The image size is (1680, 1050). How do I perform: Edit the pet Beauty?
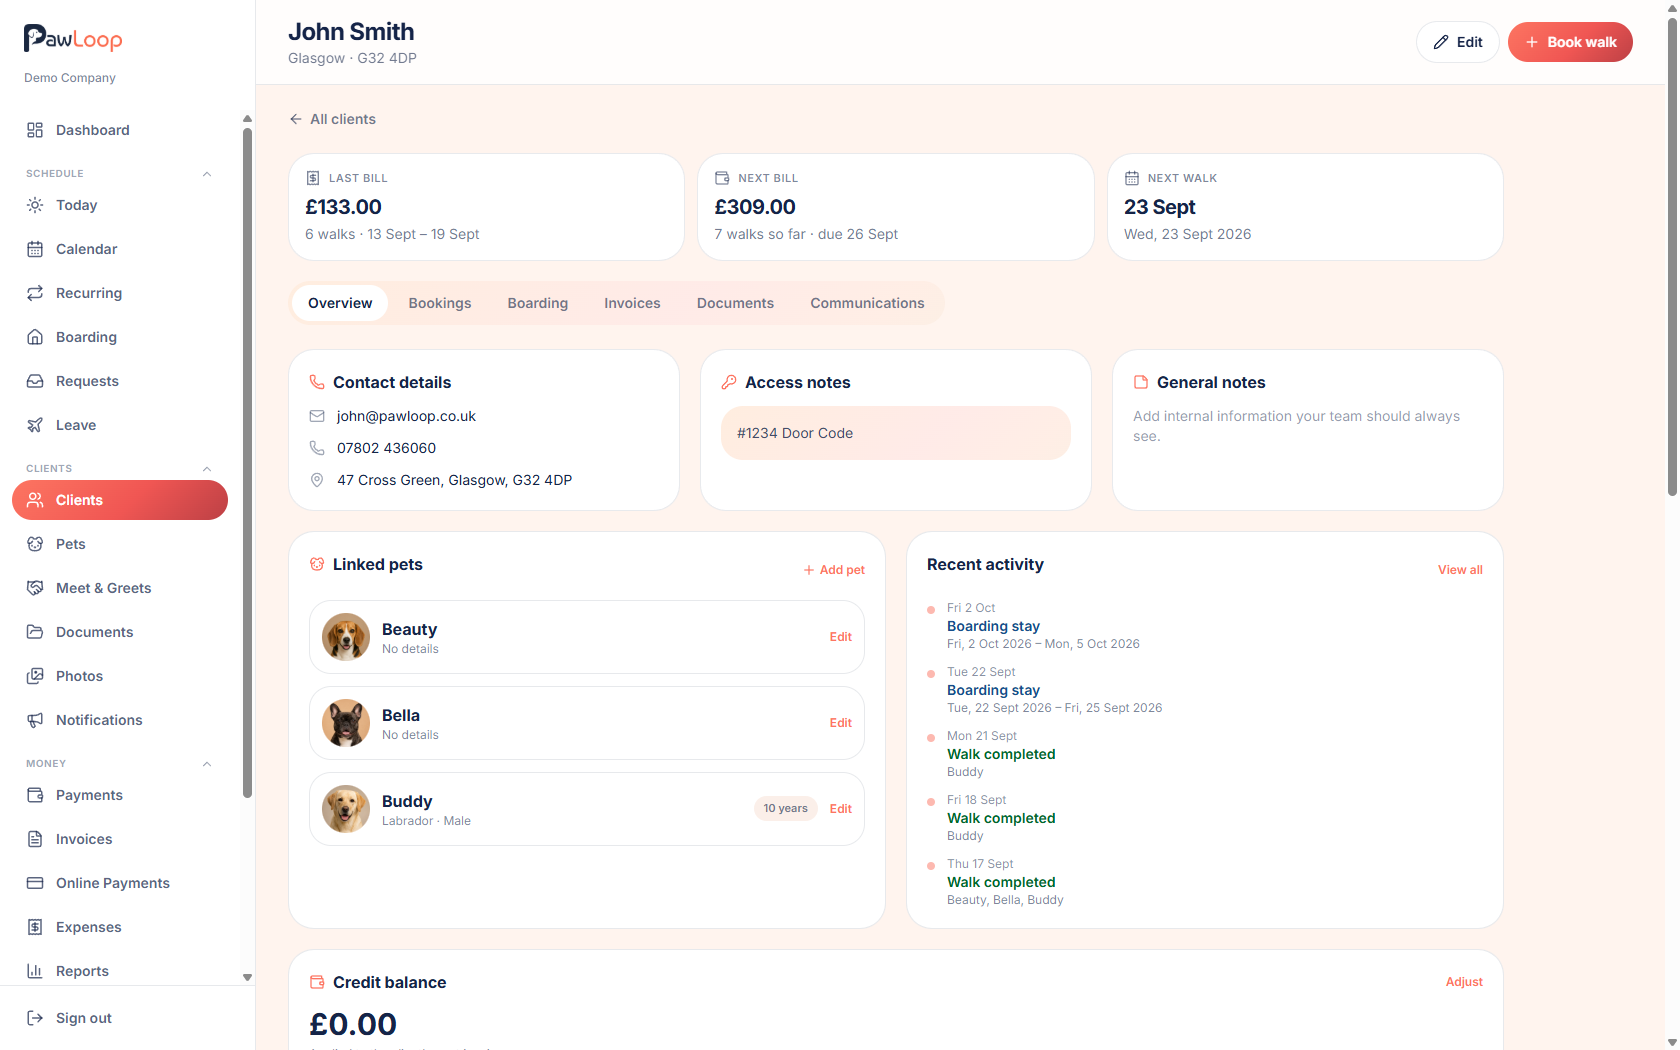click(841, 637)
